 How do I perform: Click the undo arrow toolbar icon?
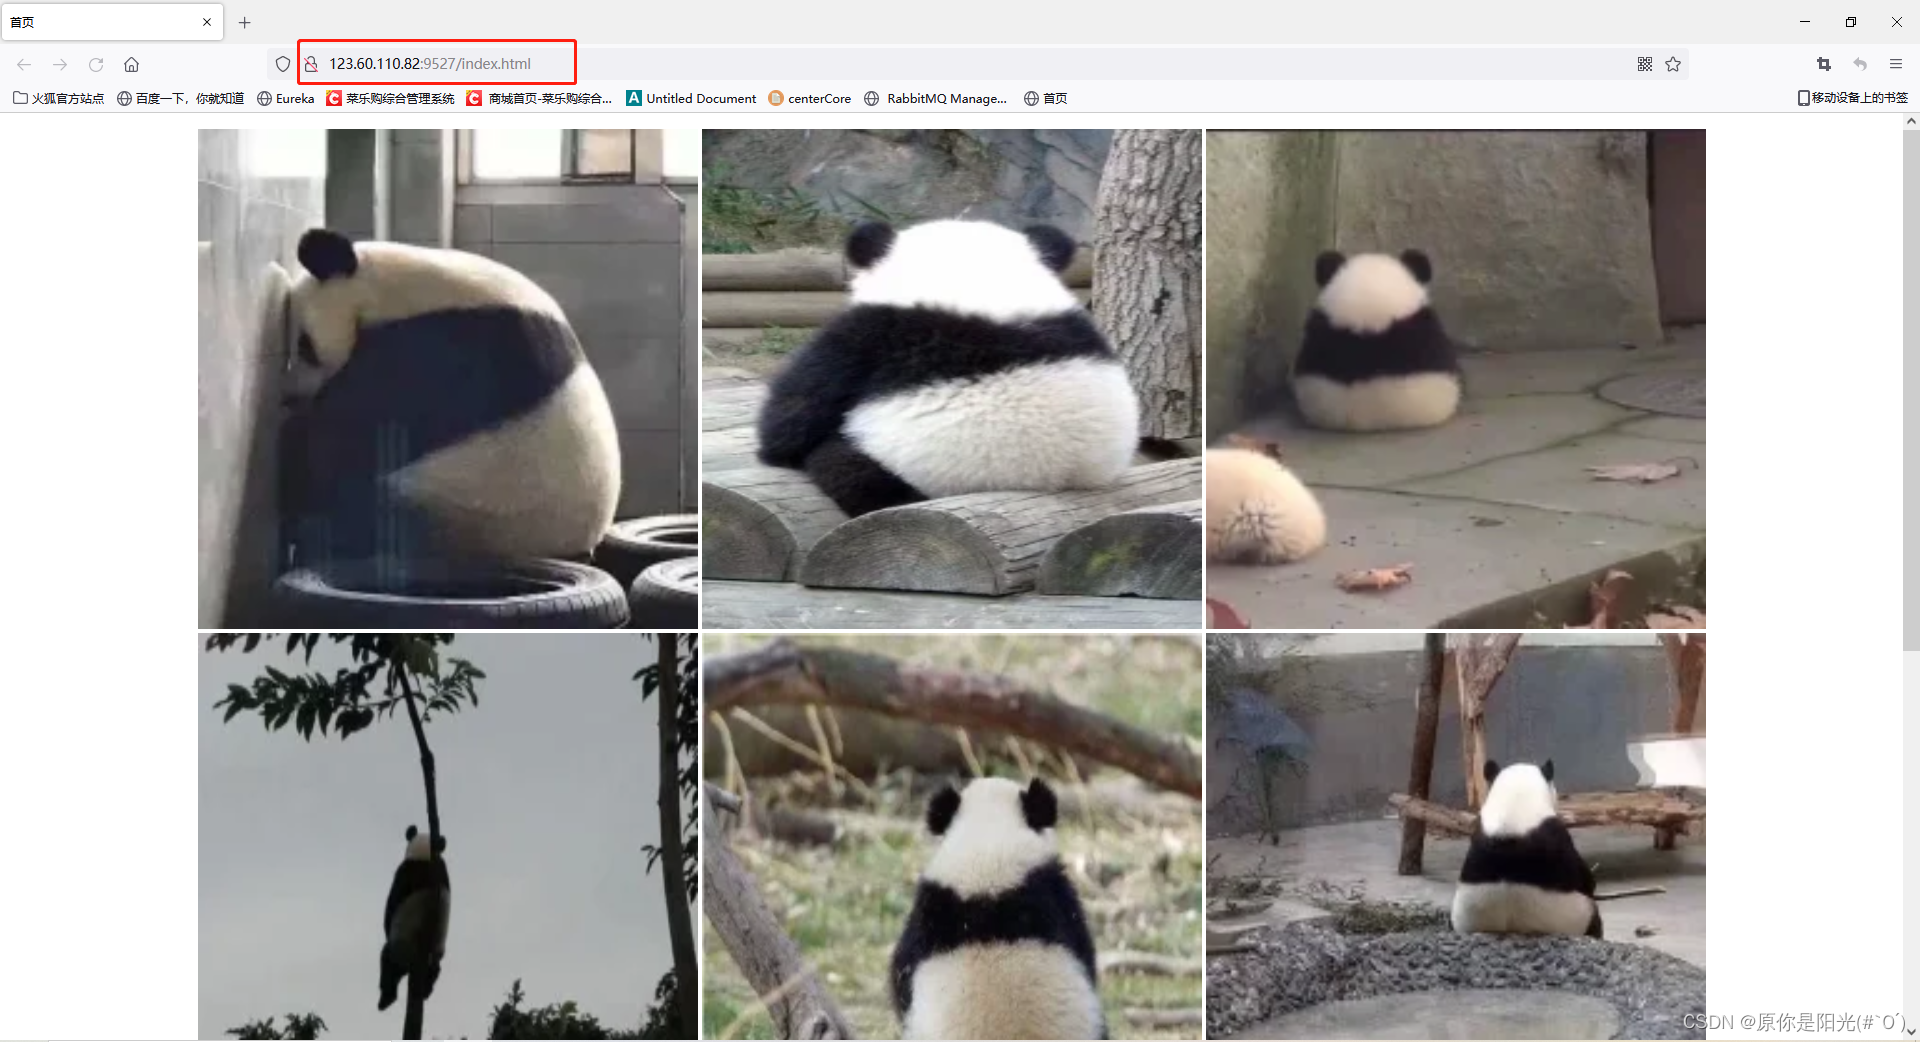[1860, 64]
